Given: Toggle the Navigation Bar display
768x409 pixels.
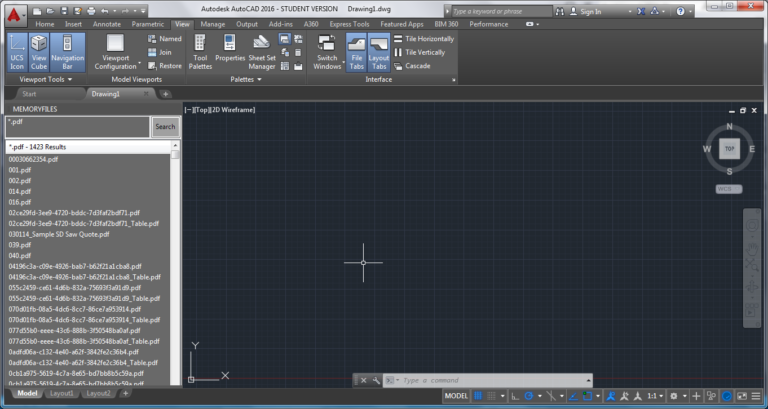Looking at the screenshot, I should tap(68, 52).
